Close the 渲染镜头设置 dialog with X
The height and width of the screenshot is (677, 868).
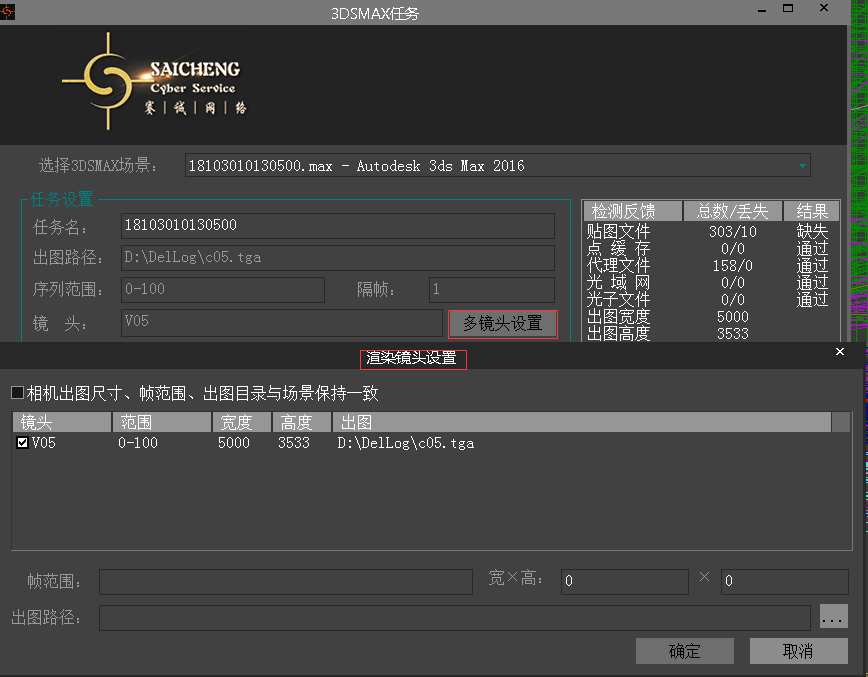(x=840, y=352)
